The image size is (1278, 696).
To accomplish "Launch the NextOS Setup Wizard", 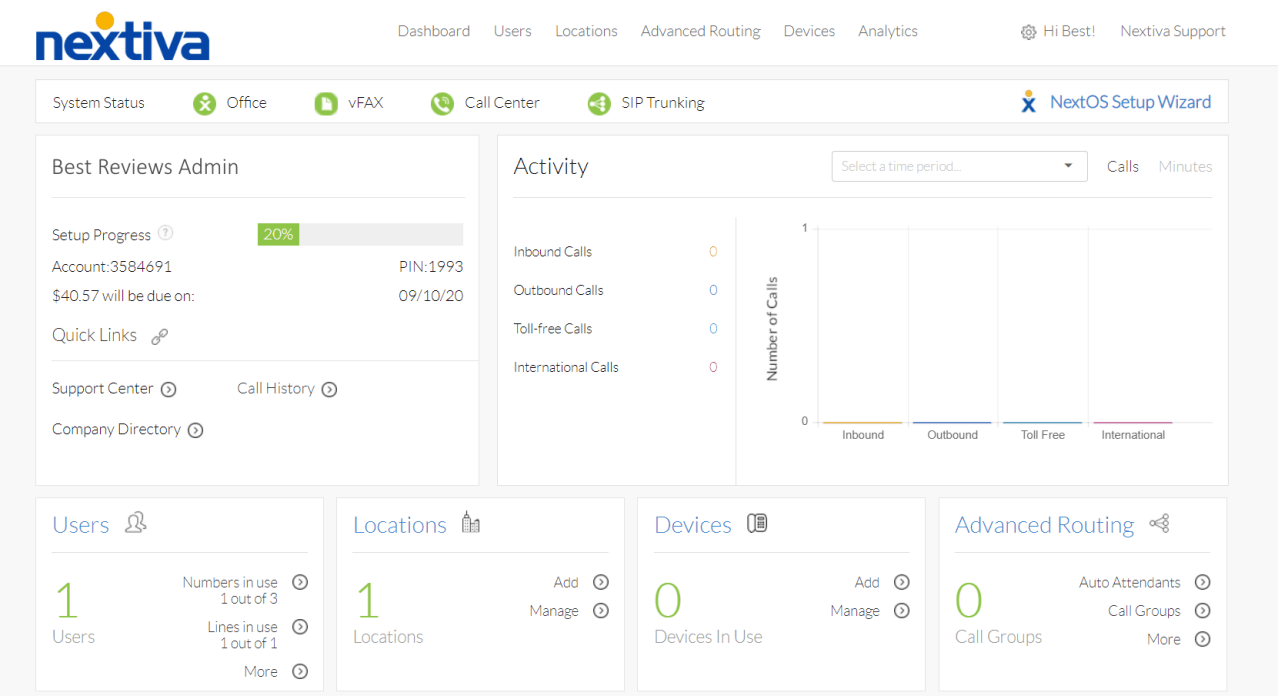I will tap(1130, 101).
